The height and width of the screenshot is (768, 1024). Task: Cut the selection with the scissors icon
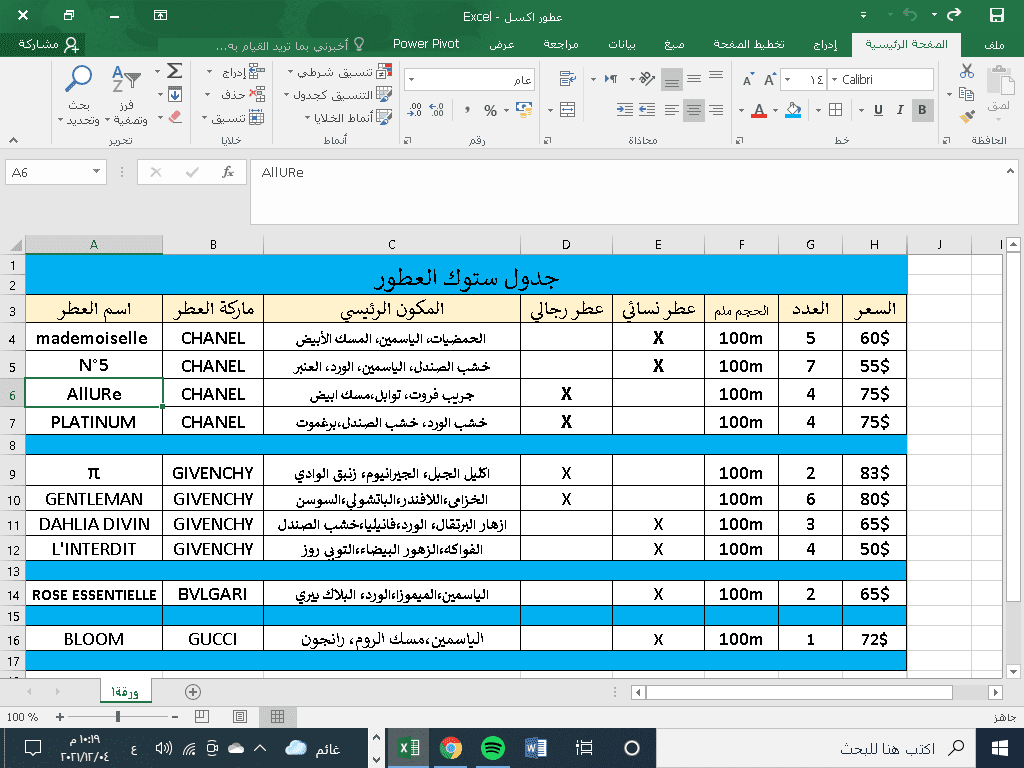point(967,71)
